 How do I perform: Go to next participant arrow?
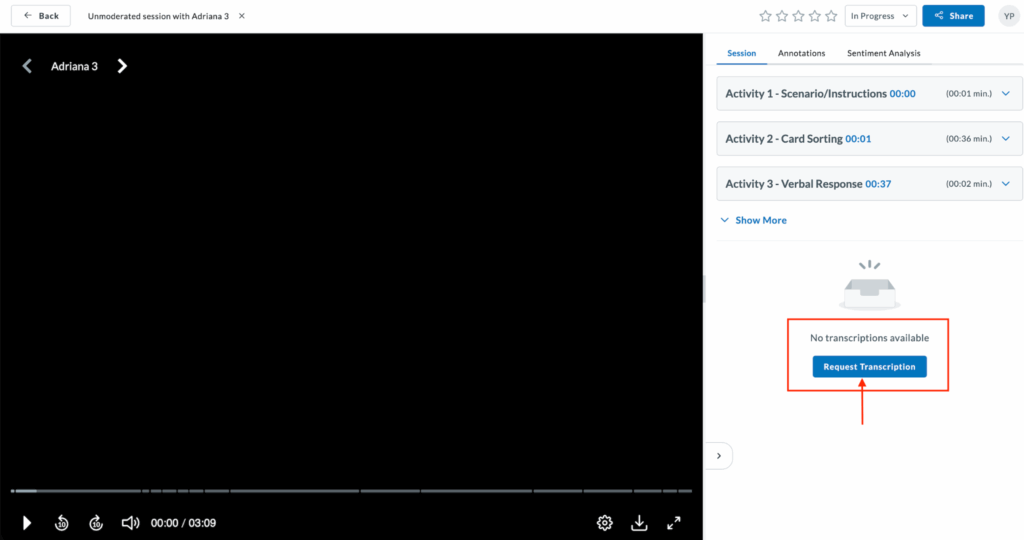coord(122,66)
